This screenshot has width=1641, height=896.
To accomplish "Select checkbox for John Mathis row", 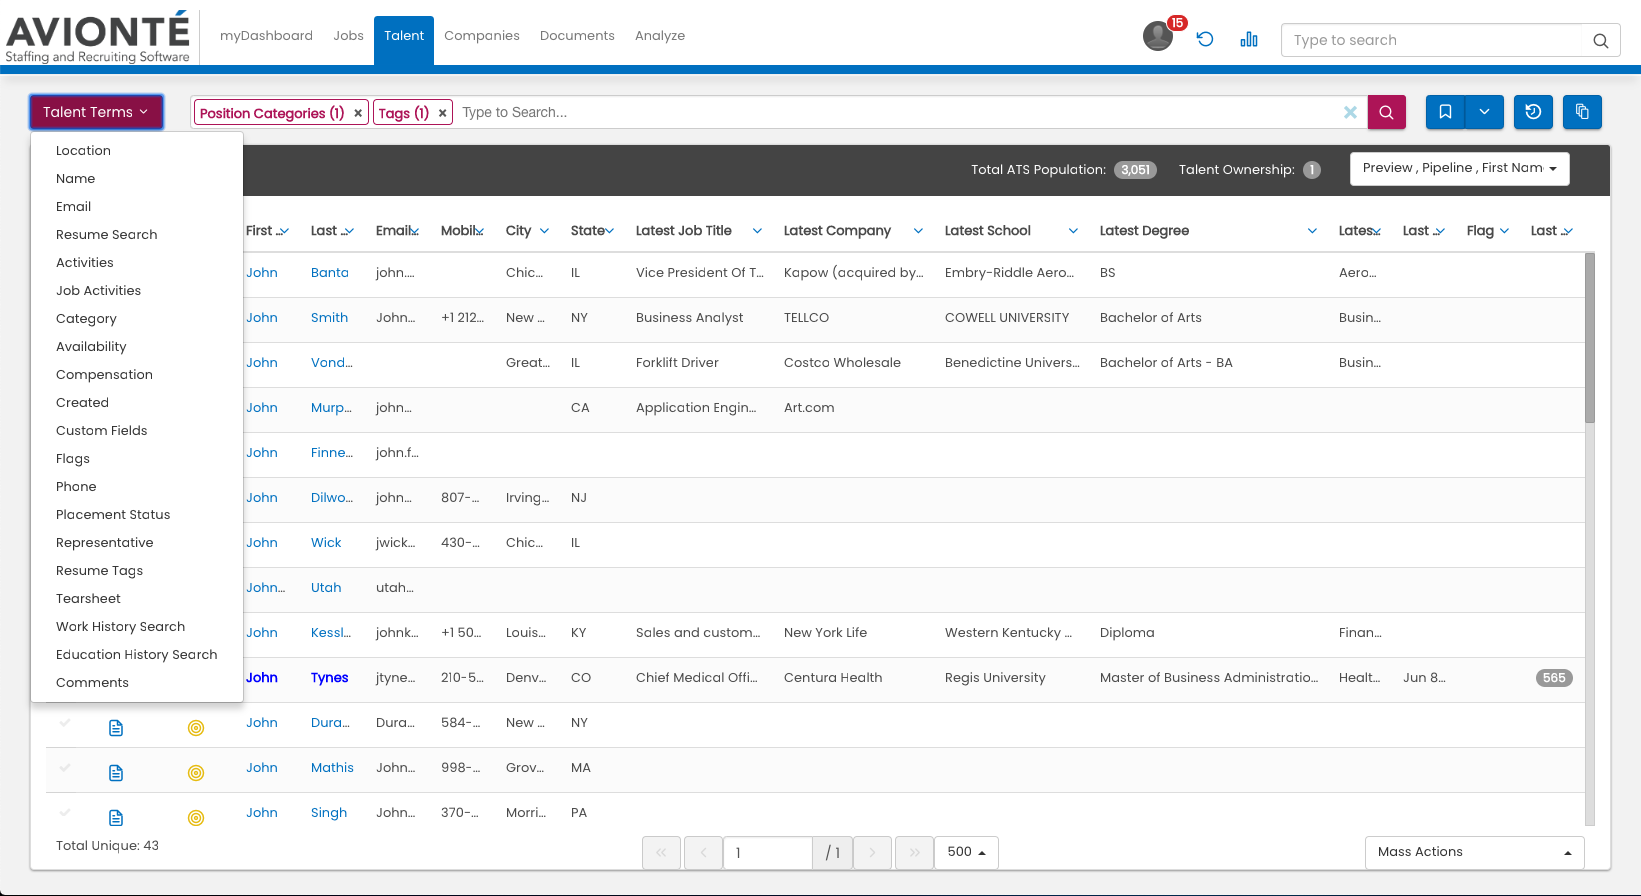I will 65,767.
